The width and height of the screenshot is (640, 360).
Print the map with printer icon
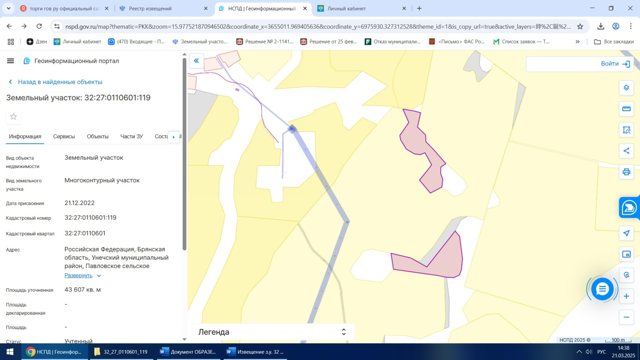pyautogui.click(x=626, y=172)
